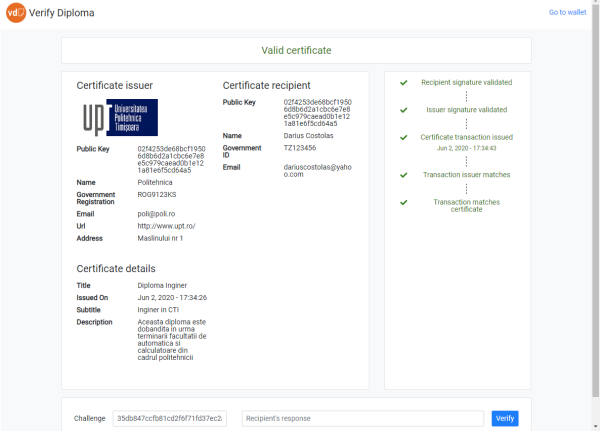Select address Maslinului nr 1
The width and height of the screenshot is (602, 437).
[x=160, y=238]
